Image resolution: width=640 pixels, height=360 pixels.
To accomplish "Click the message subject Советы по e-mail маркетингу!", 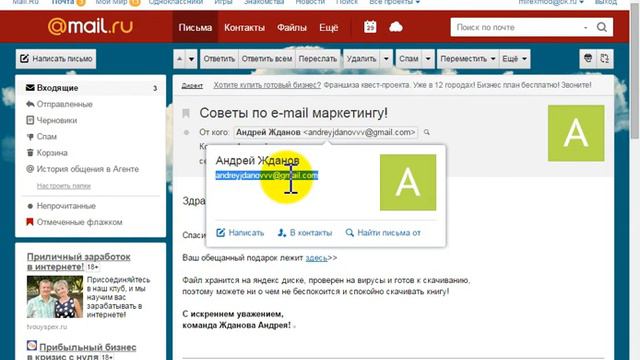I will pyautogui.click(x=293, y=113).
